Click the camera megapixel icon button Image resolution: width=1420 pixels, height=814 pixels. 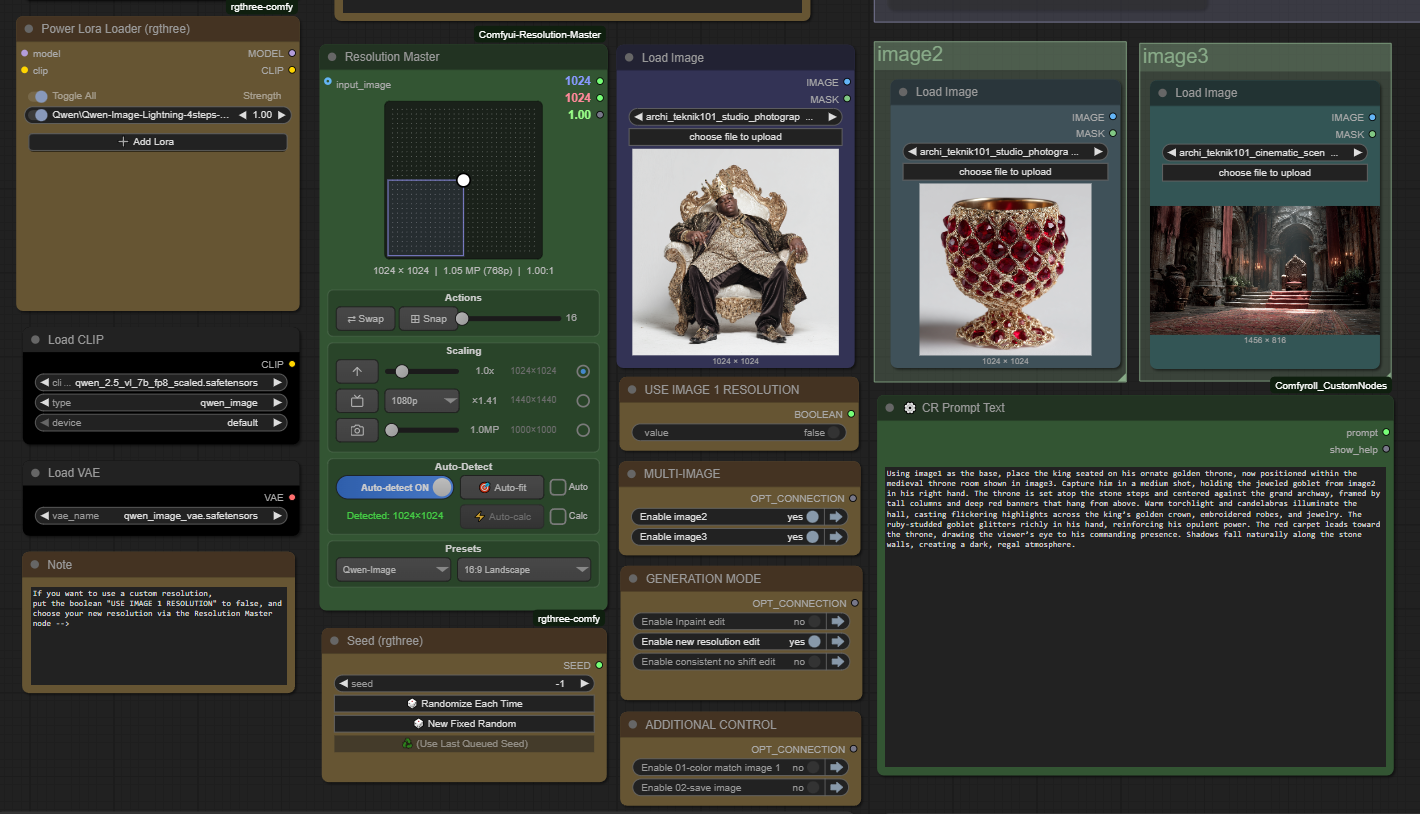(356, 430)
